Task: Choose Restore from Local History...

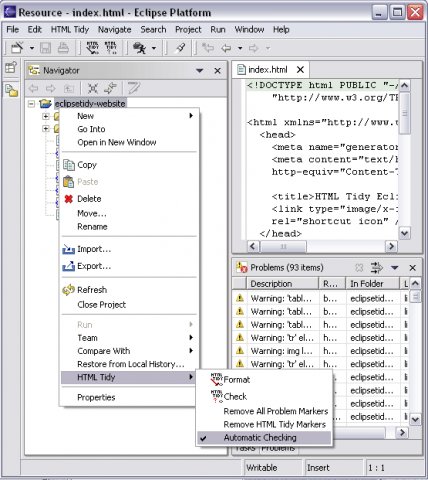Action: [130, 364]
